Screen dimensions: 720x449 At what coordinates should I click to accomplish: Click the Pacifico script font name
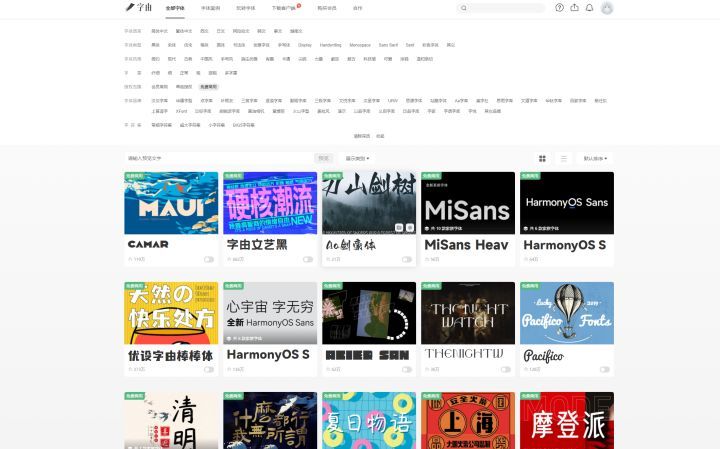(544, 356)
